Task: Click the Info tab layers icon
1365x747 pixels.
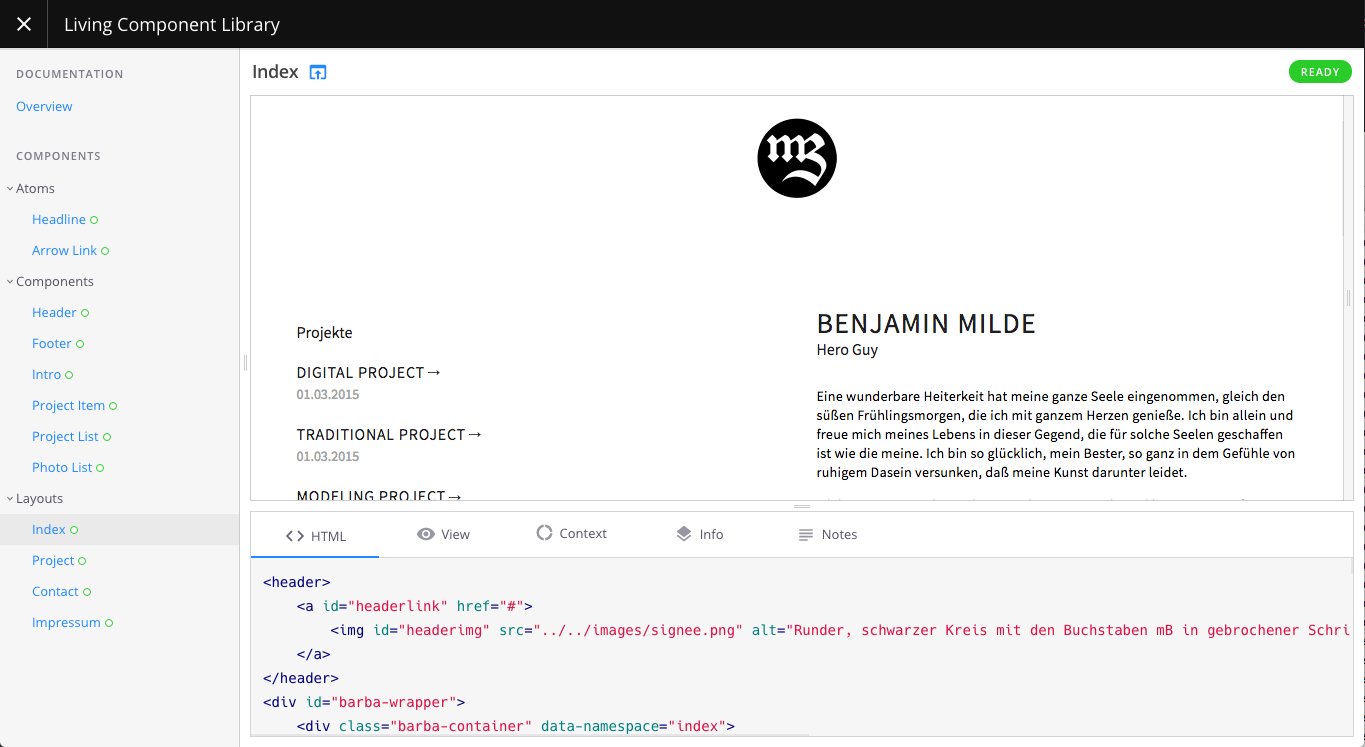Action: pos(684,534)
